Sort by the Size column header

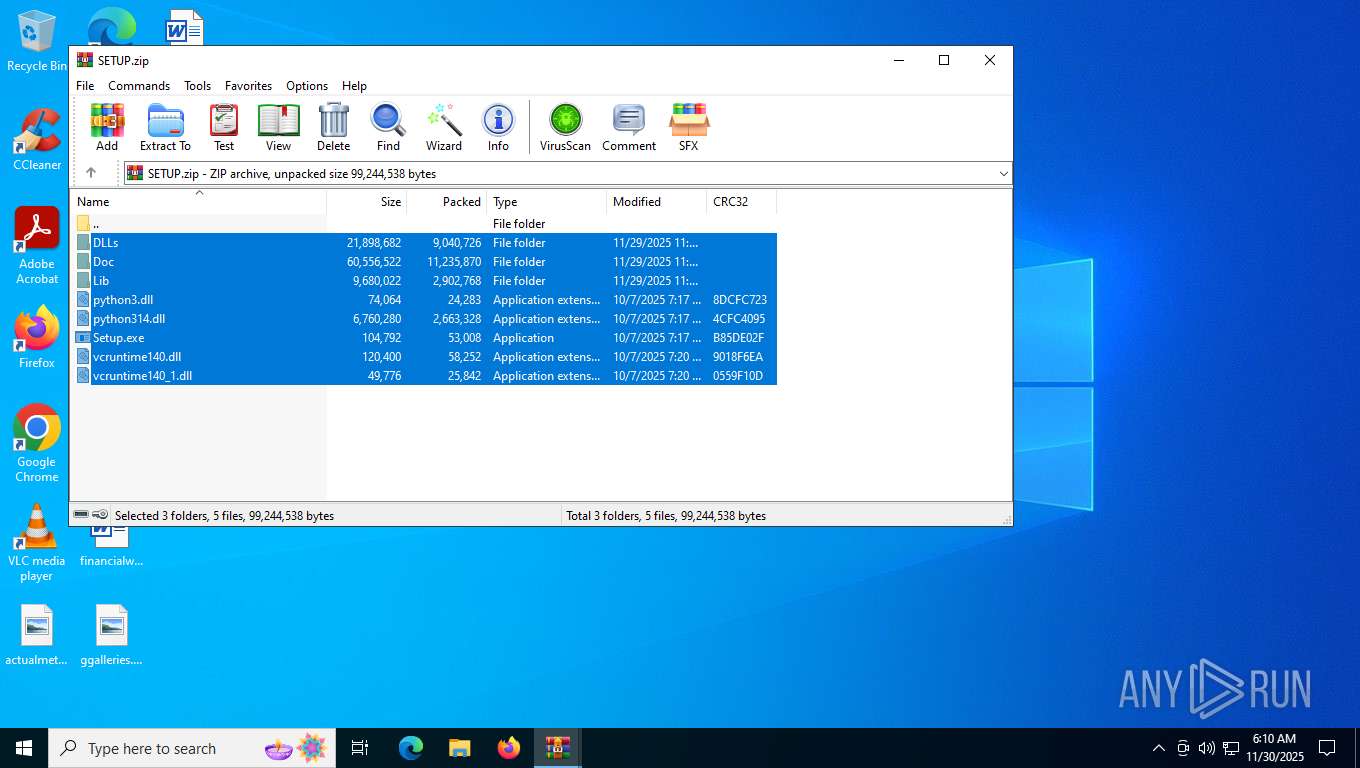(x=367, y=202)
